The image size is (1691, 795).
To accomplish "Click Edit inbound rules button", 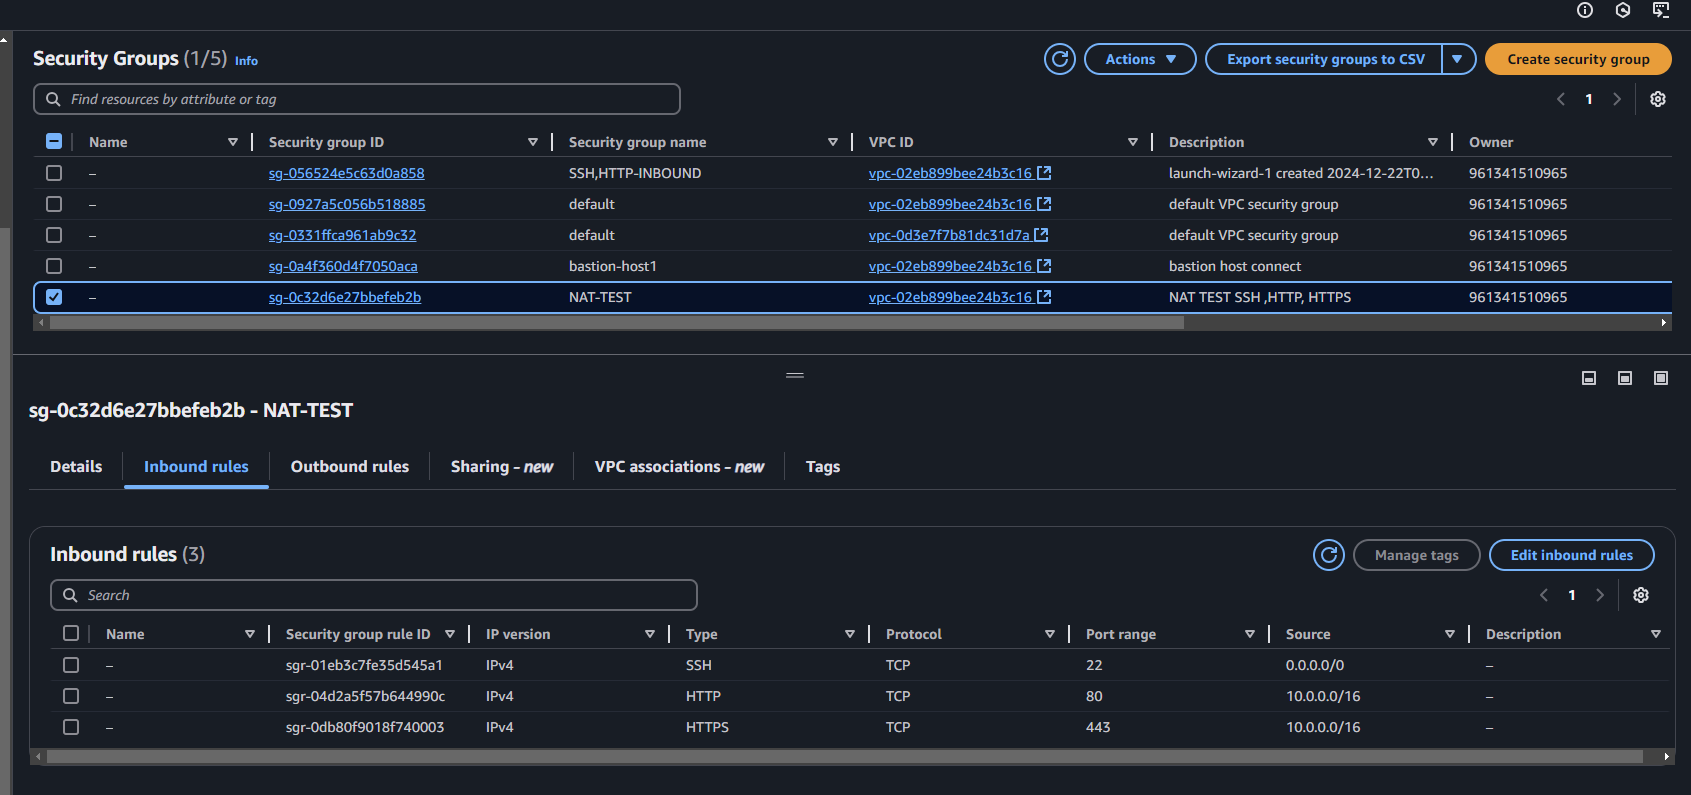I will tap(1572, 555).
